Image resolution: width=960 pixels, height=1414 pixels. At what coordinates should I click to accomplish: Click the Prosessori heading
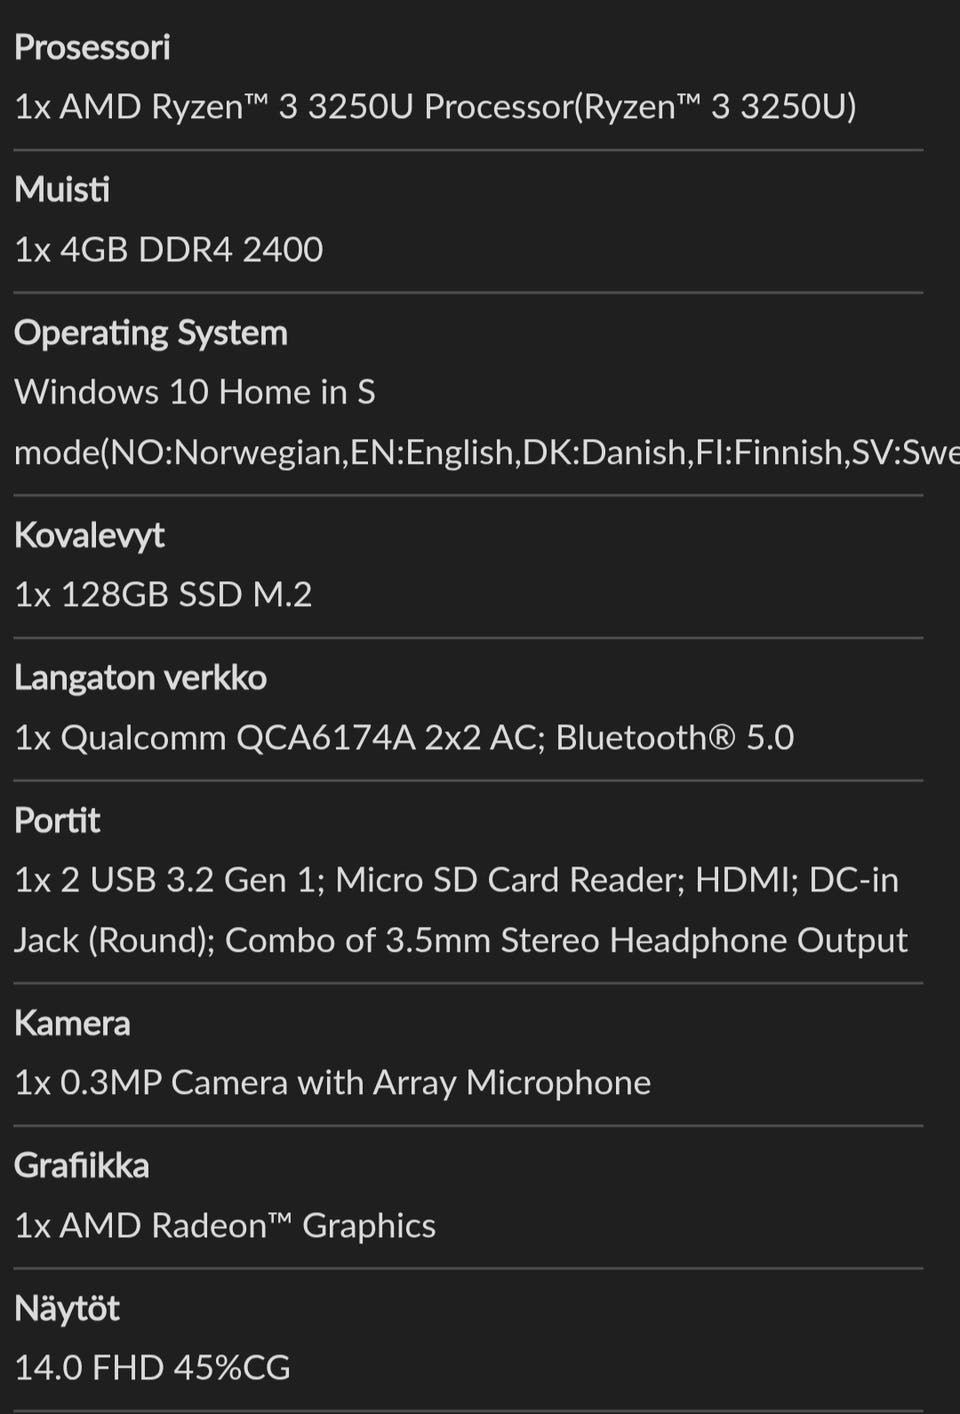pos(92,47)
